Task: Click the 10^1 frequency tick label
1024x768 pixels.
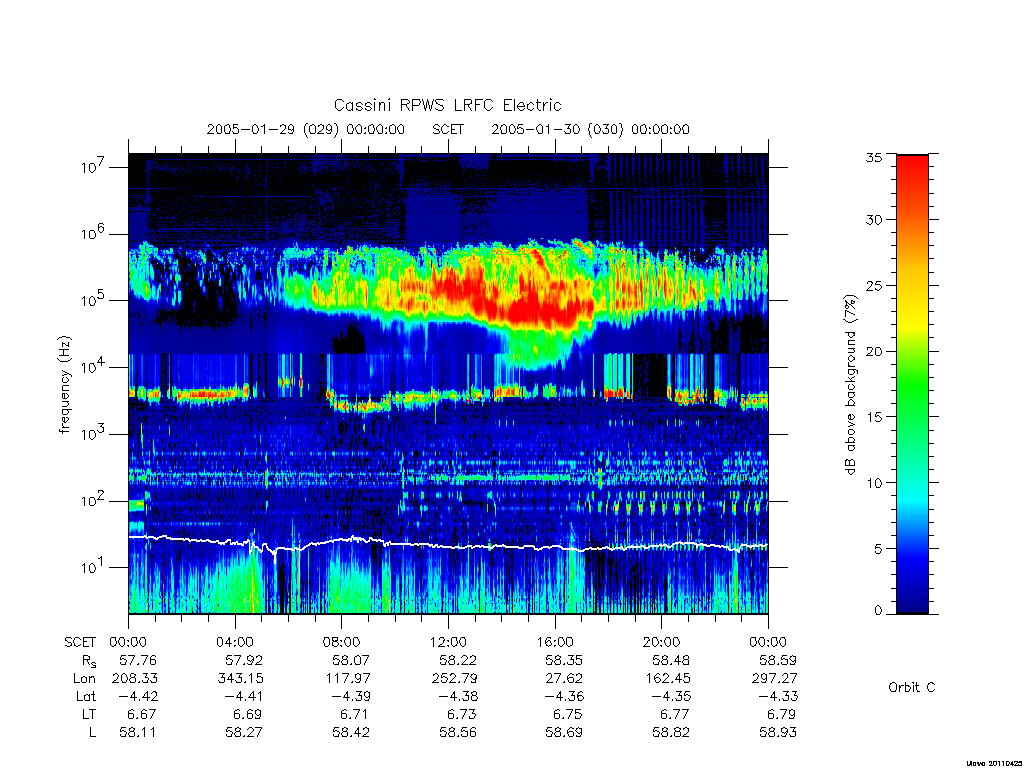Action: click(94, 567)
